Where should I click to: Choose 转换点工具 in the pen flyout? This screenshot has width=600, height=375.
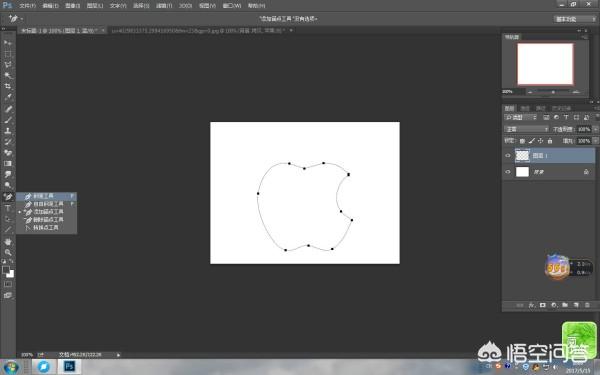[46, 228]
